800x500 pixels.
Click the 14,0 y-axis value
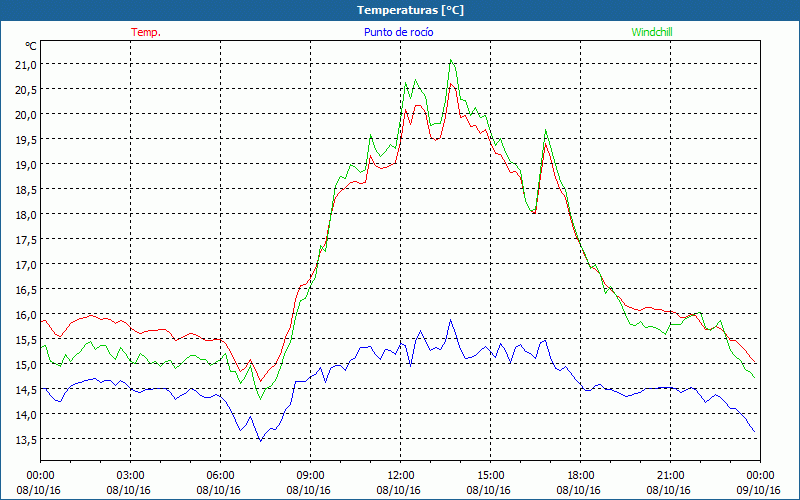tap(26, 414)
